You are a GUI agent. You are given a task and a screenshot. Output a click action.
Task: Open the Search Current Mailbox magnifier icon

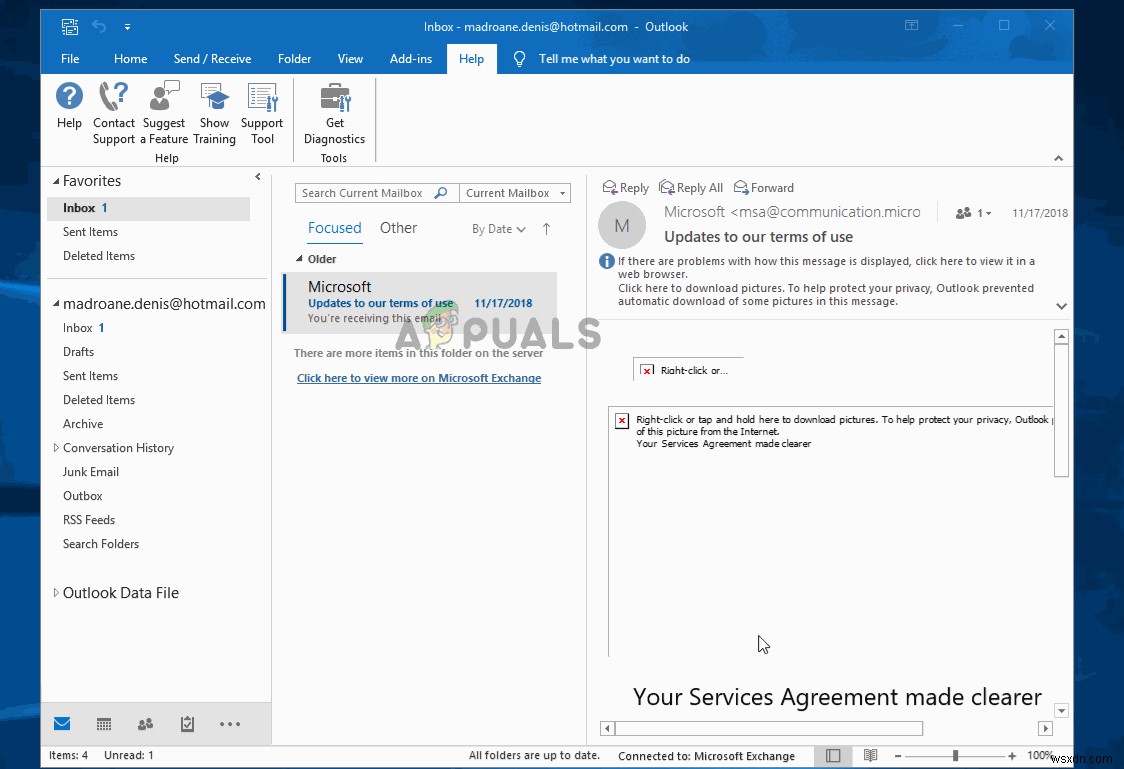pyautogui.click(x=440, y=192)
